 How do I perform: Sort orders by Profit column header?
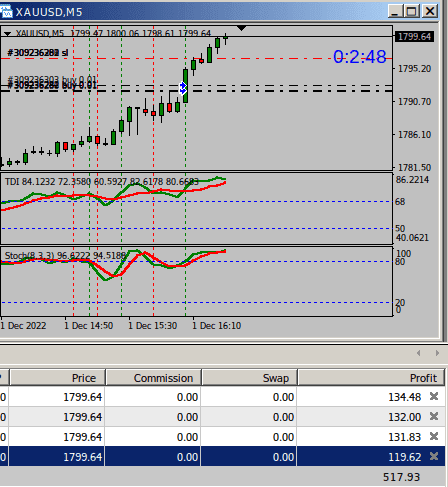click(371, 378)
